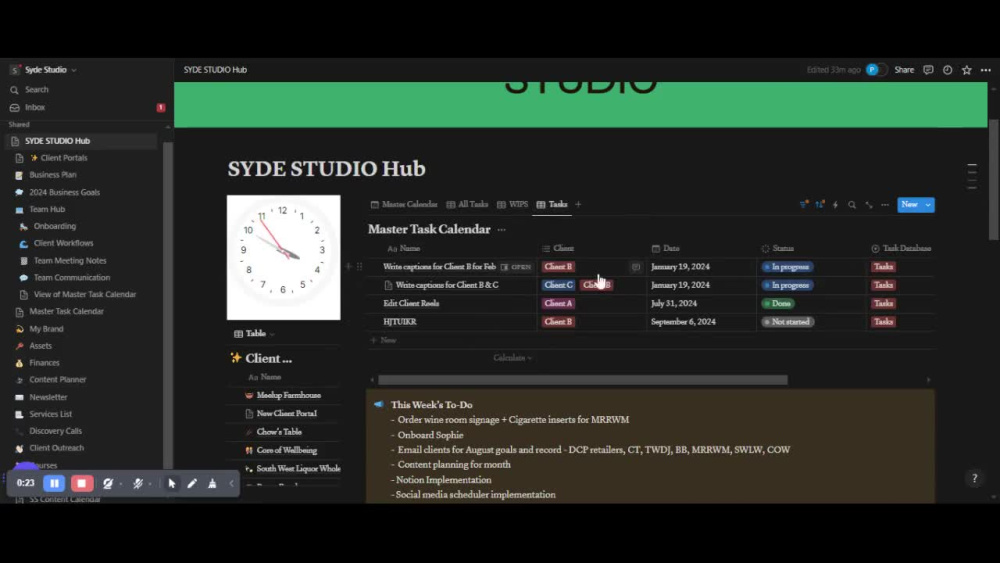1000x563 pixels.
Task: Switch to the All Tasks tab
Action: point(467,205)
